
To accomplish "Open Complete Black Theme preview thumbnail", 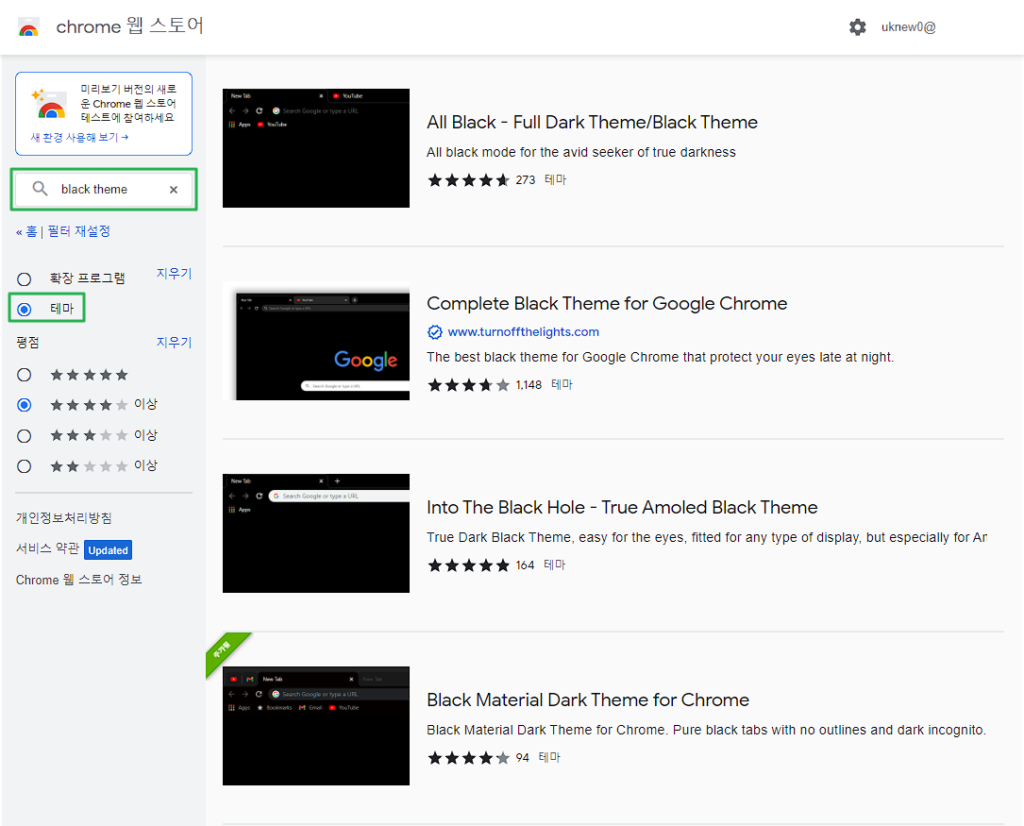I will coord(316,341).
